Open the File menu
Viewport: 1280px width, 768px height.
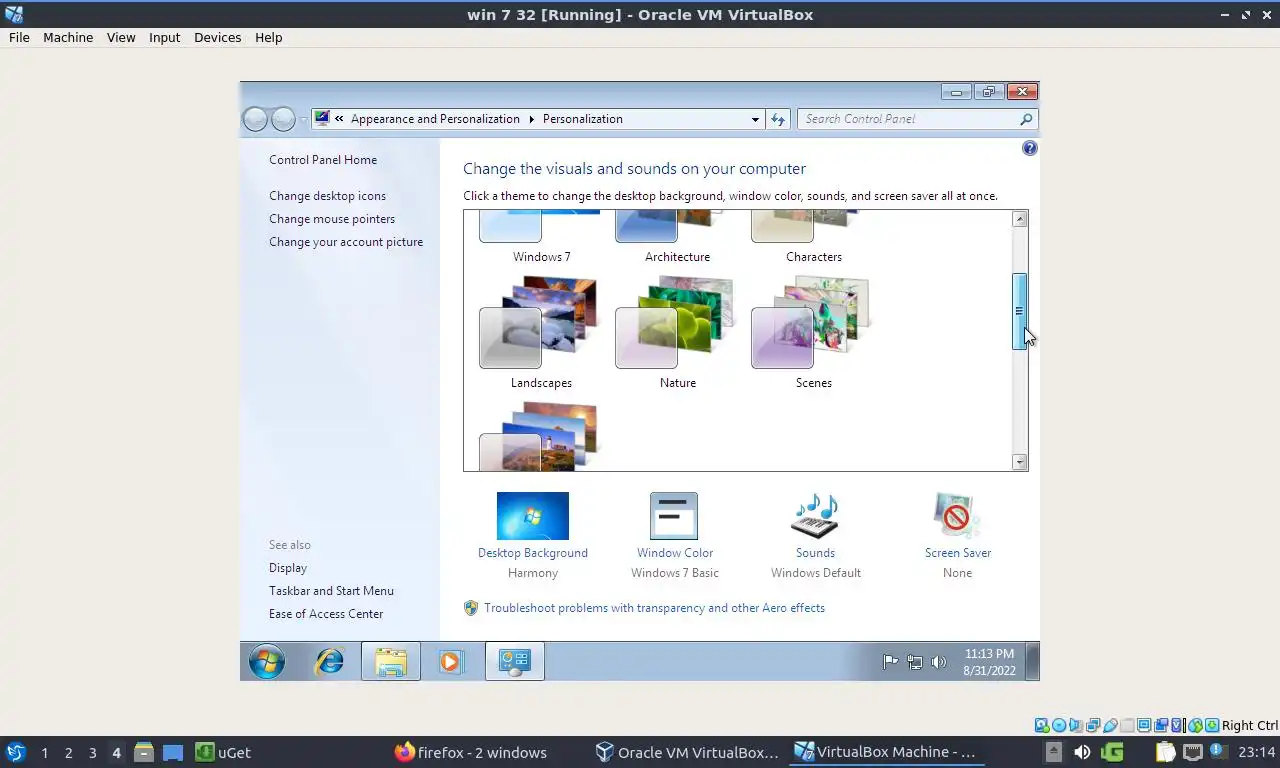[19, 37]
